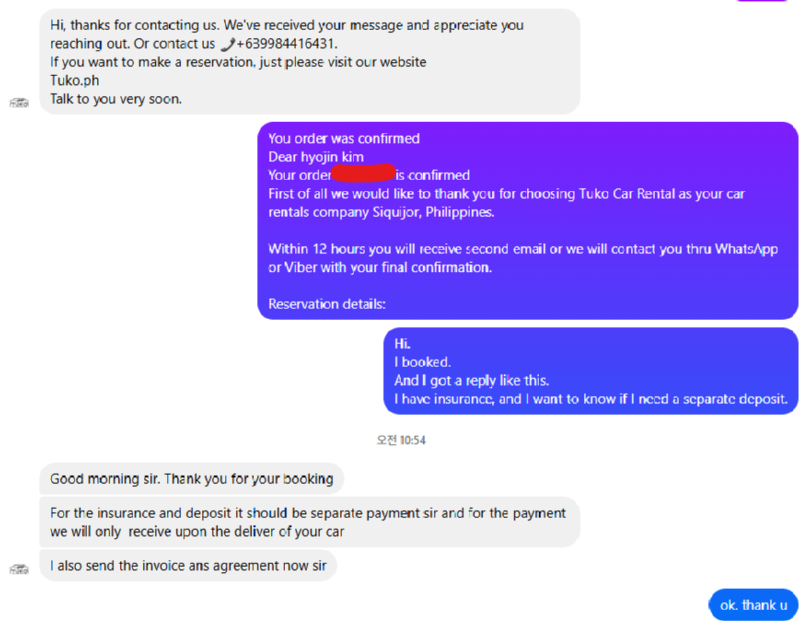Image resolution: width=800 pixels, height=627 pixels.
Task: Click the 오전 10:54 timestamp
Action: coord(401,440)
